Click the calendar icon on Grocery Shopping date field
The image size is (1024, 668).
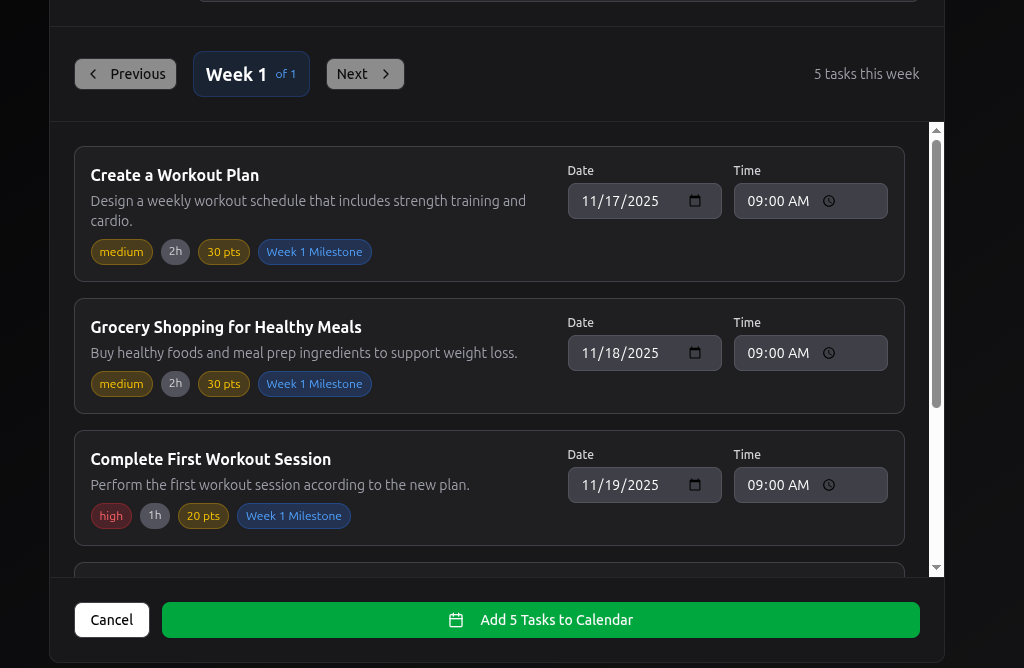(x=695, y=353)
